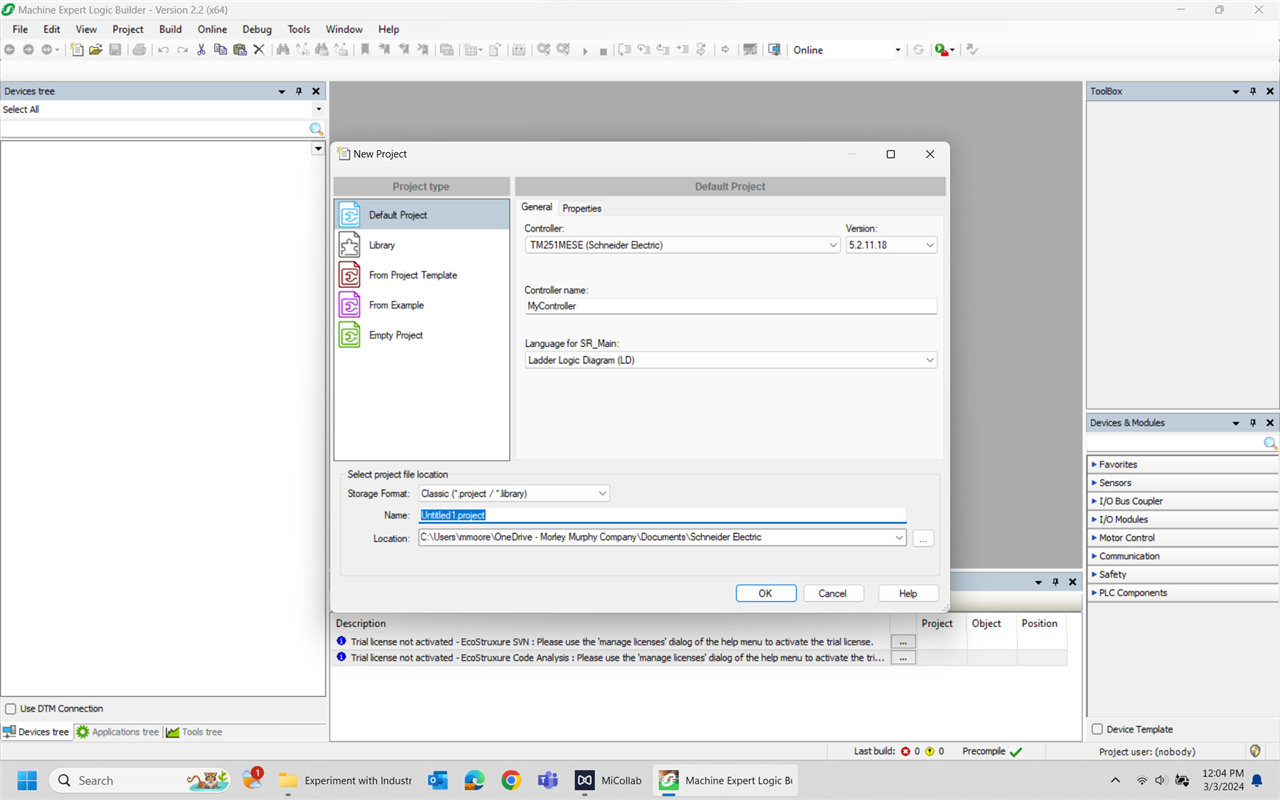Viewport: 1280px width, 800px height.
Task: Select the Library project type icon
Action: click(x=349, y=245)
